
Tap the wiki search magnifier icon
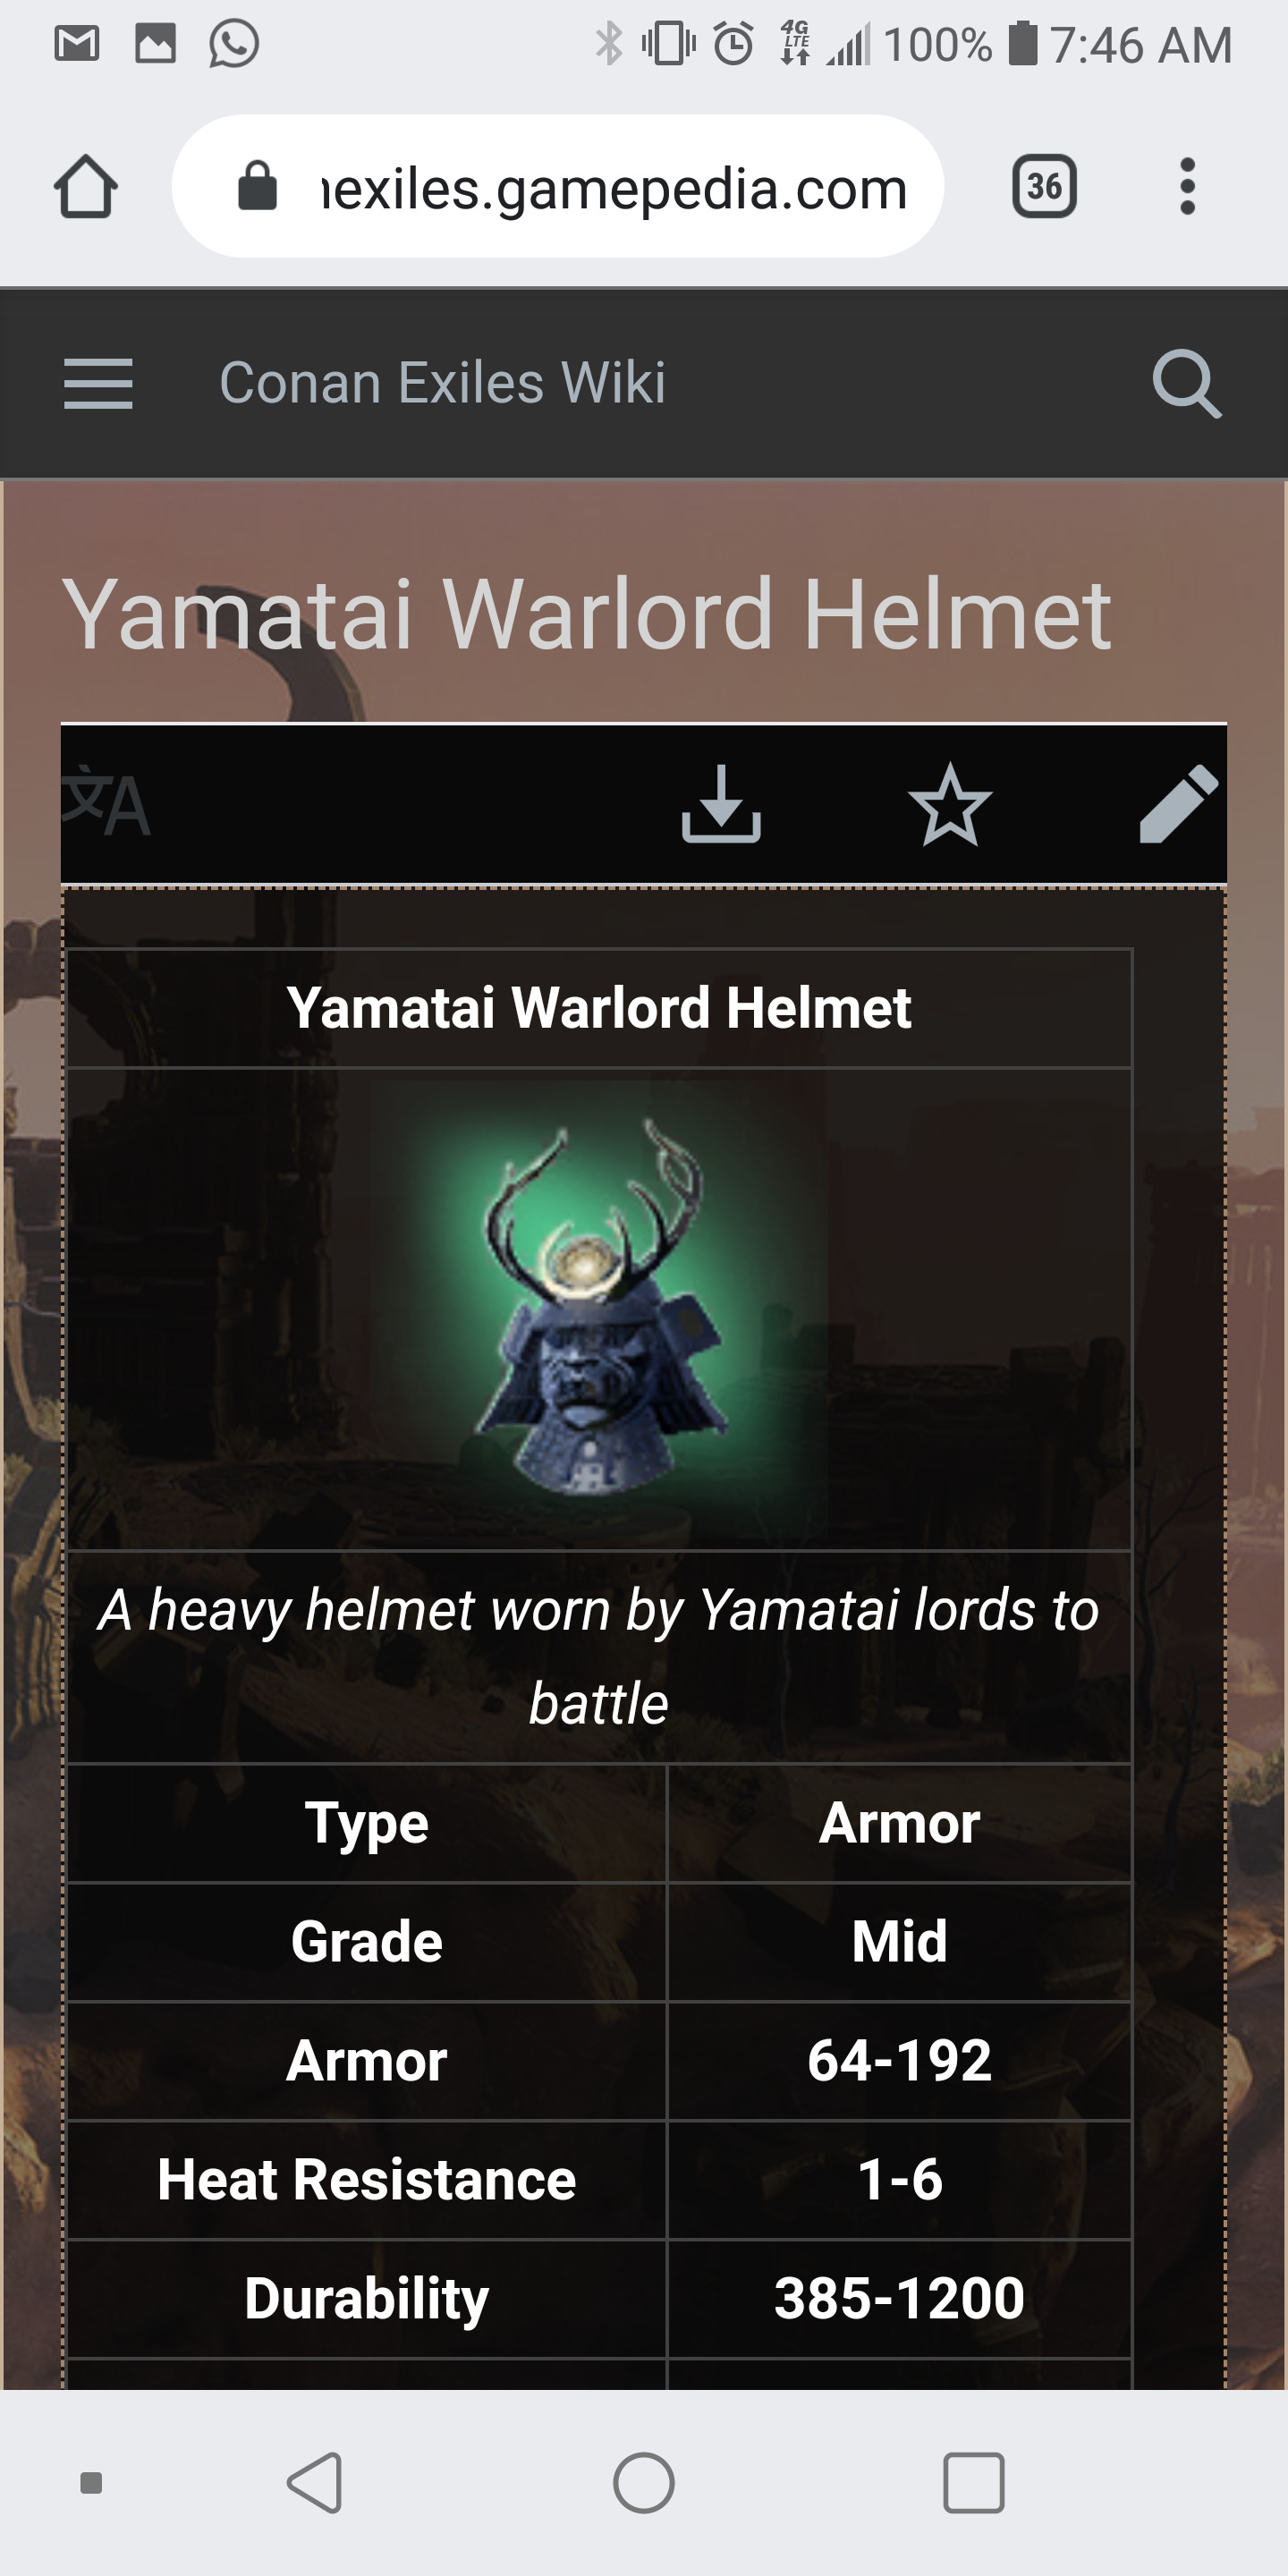point(1186,383)
